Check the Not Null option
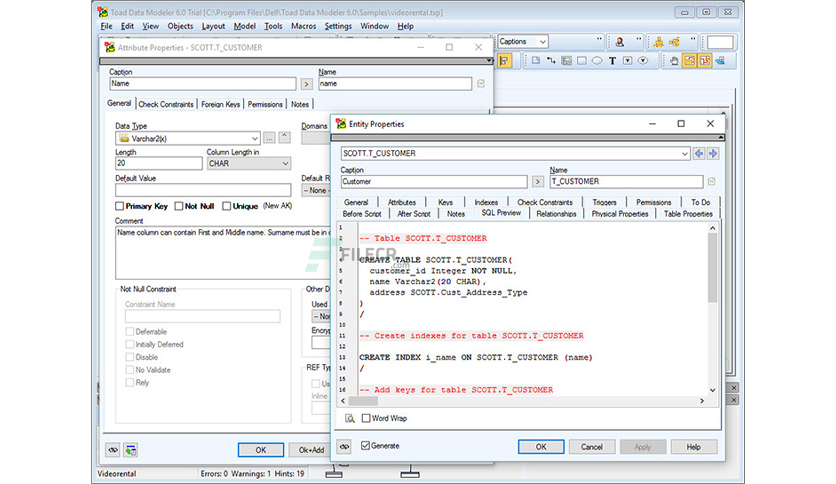This screenshot has width=836, height=484. point(179,206)
